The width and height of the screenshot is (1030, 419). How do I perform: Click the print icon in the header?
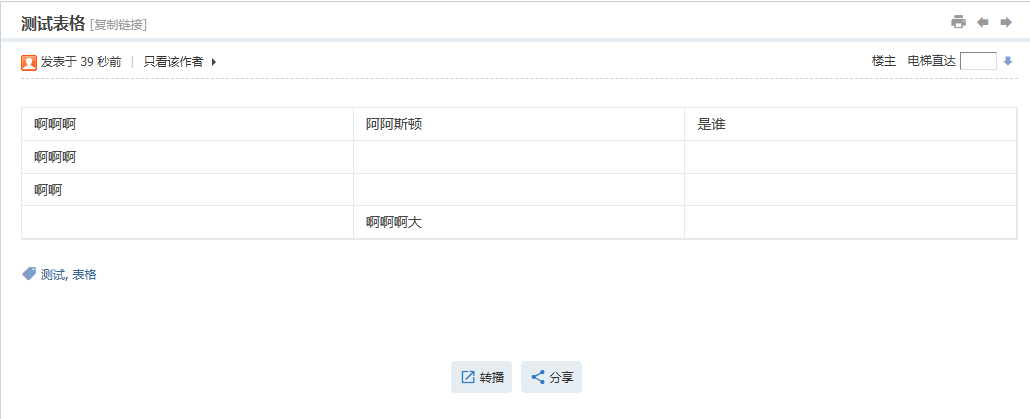click(x=958, y=22)
